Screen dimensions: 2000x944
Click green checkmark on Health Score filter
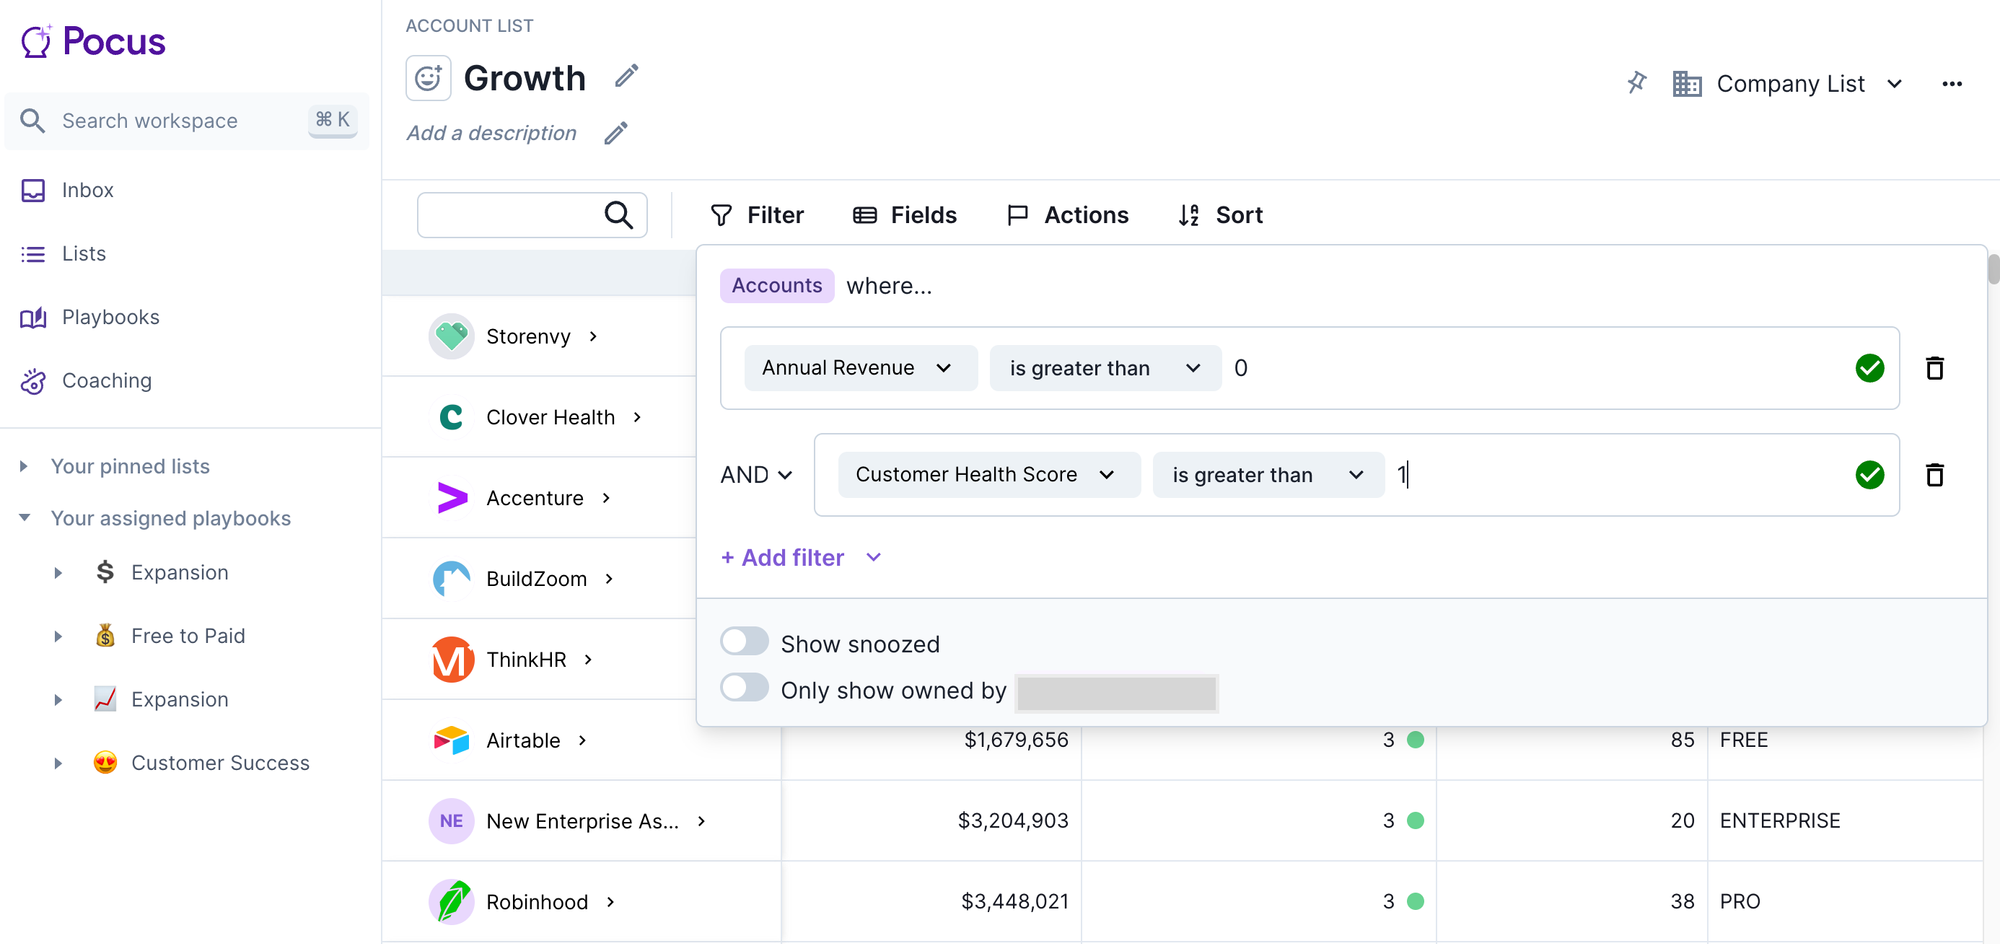[1870, 475]
